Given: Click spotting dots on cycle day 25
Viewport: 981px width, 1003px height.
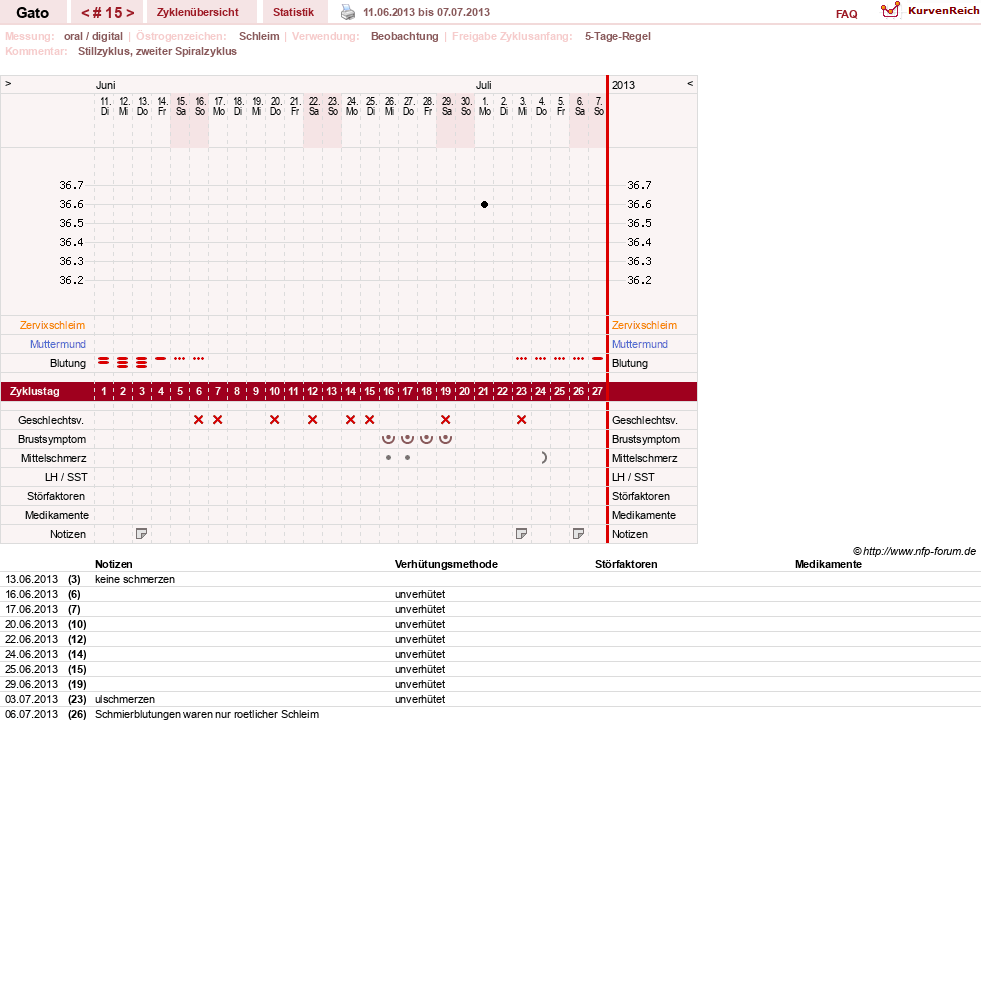Looking at the screenshot, I should (560, 359).
